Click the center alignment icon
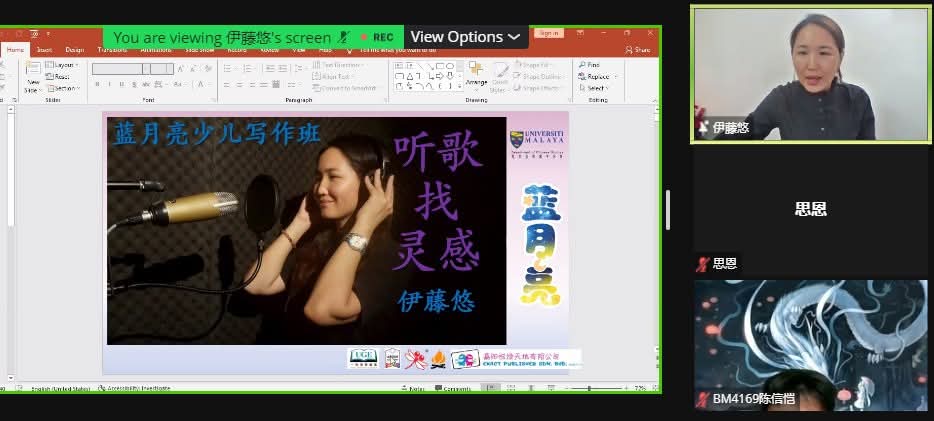Image resolution: width=934 pixels, height=421 pixels. point(239,85)
